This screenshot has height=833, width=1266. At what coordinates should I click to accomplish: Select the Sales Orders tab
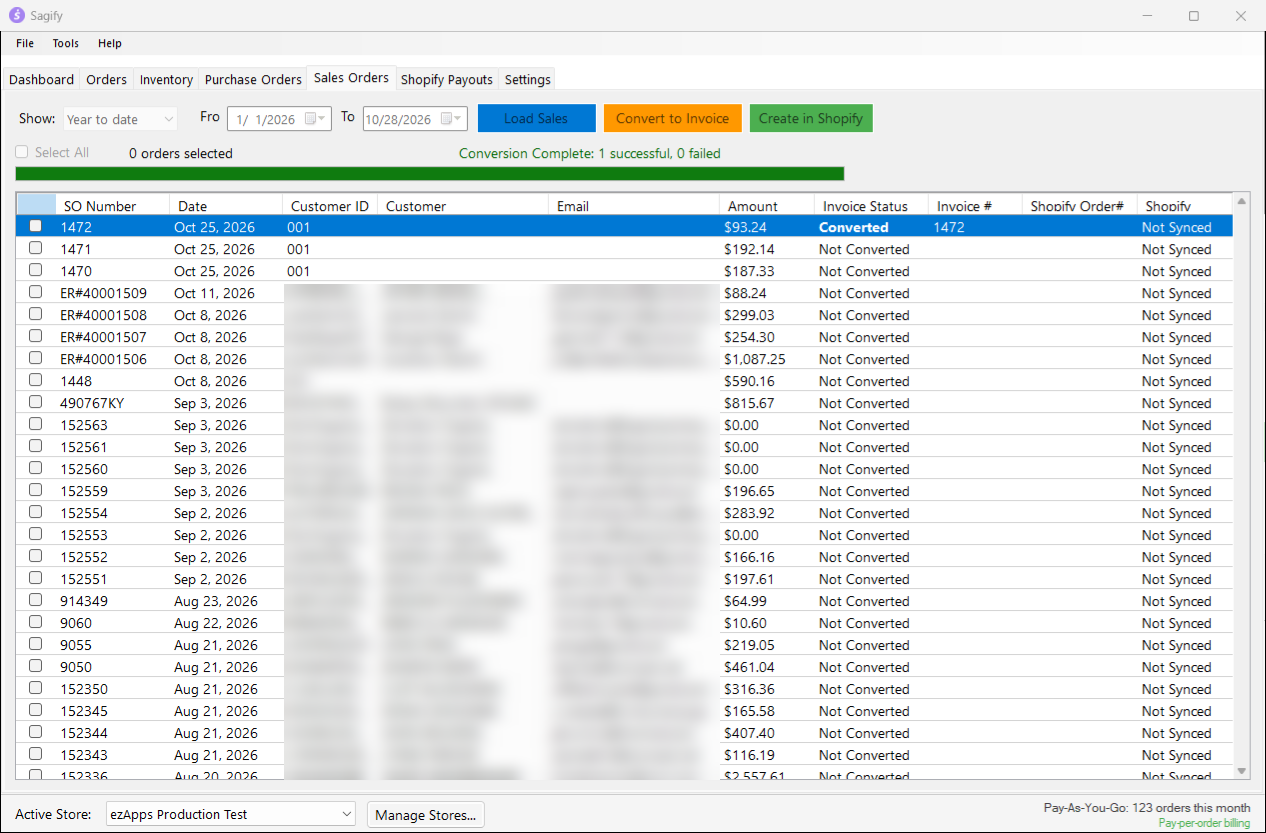point(351,78)
